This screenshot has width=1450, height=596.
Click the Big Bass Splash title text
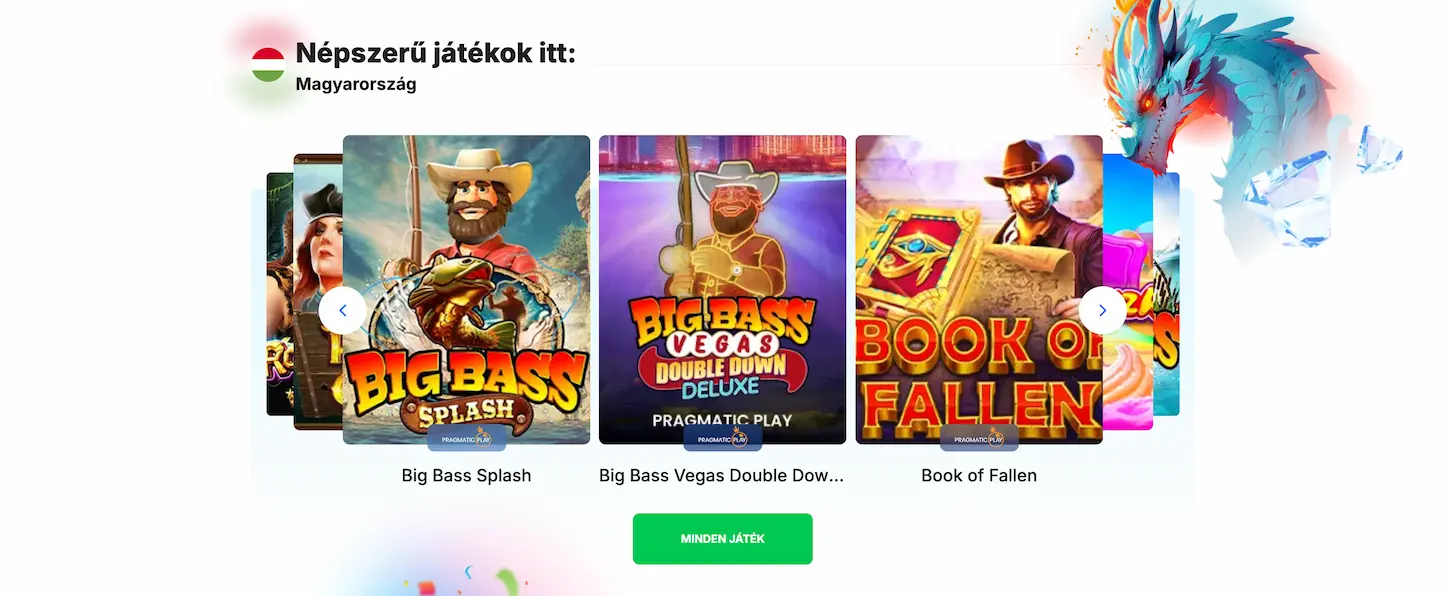coord(466,476)
